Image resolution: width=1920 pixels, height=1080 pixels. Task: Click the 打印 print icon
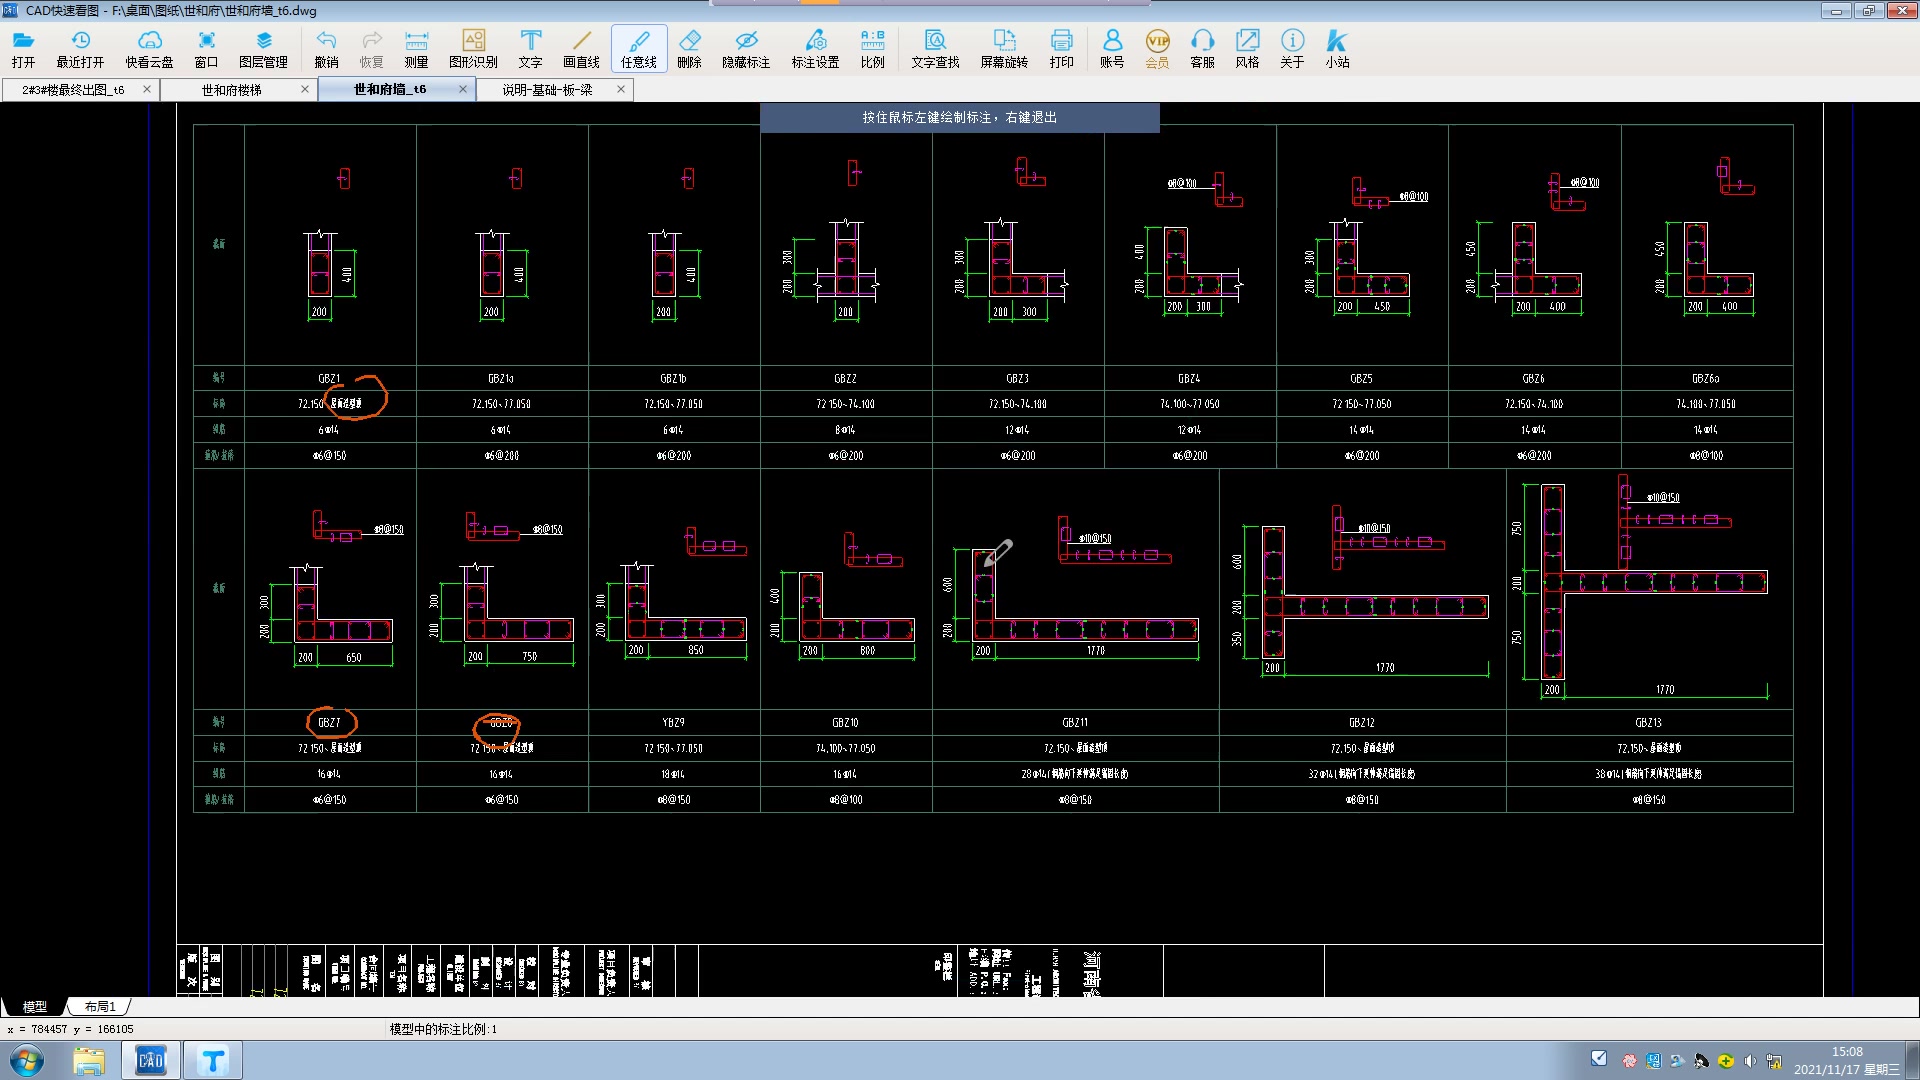point(1061,48)
